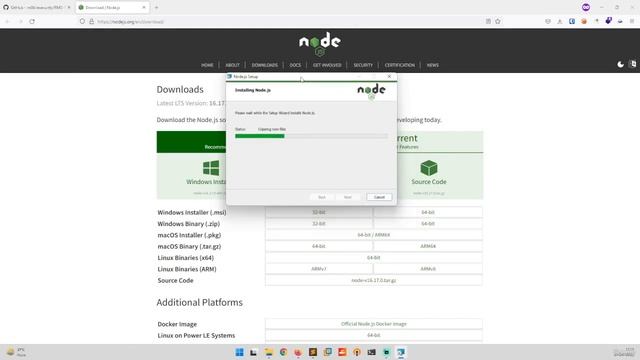Reload the page in Firefox
Screen dimensions: 640x360
click(x=32, y=21)
